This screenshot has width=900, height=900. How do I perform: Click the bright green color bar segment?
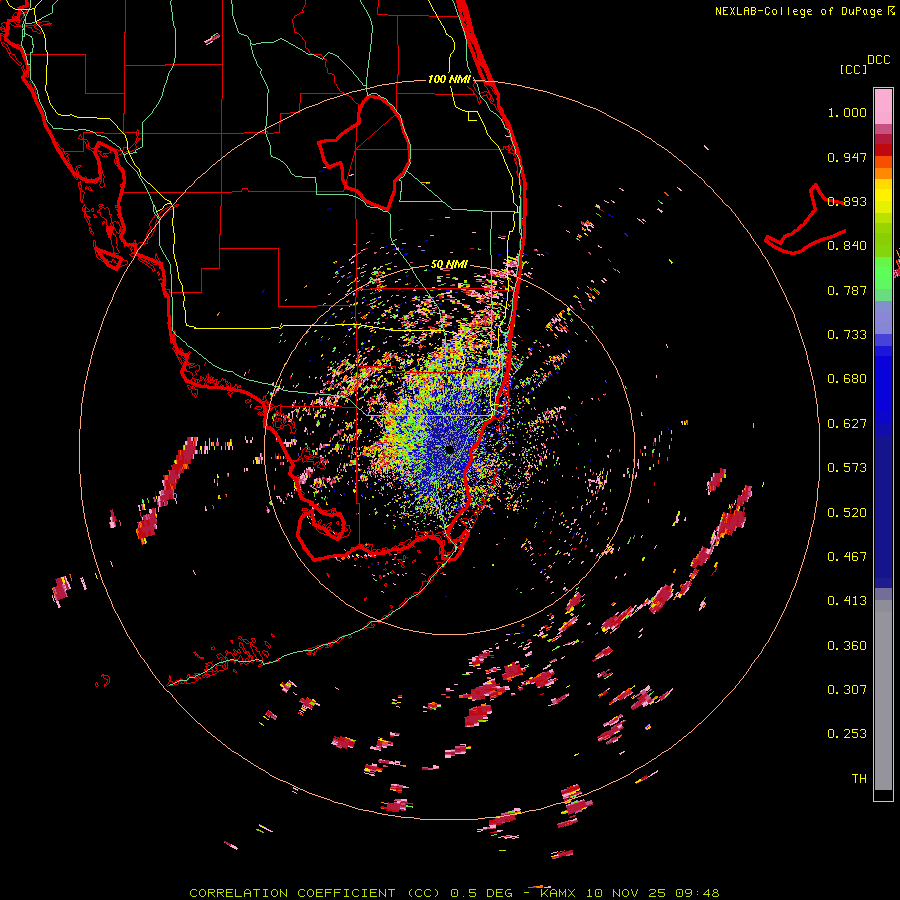883,273
